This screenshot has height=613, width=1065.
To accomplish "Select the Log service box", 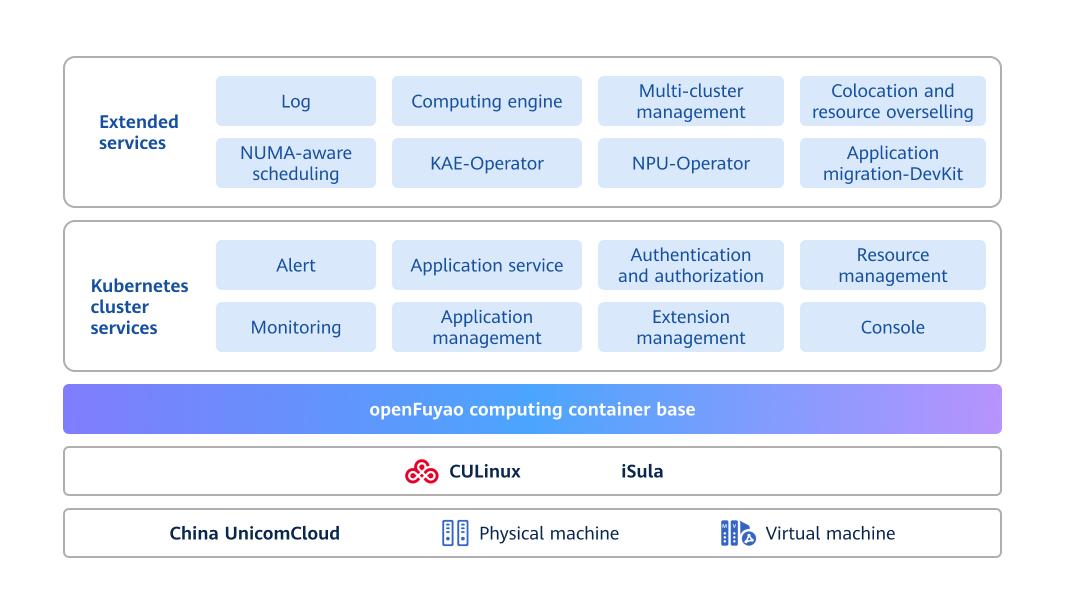I will [295, 101].
